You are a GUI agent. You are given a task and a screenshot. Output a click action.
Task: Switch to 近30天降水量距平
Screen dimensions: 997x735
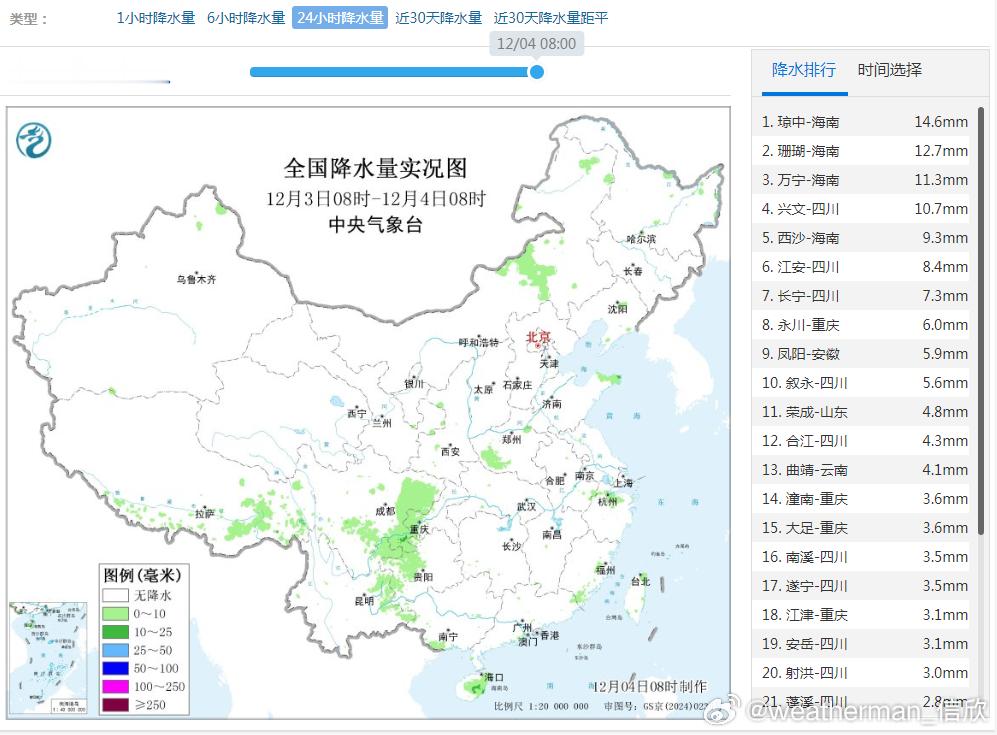tap(552, 17)
